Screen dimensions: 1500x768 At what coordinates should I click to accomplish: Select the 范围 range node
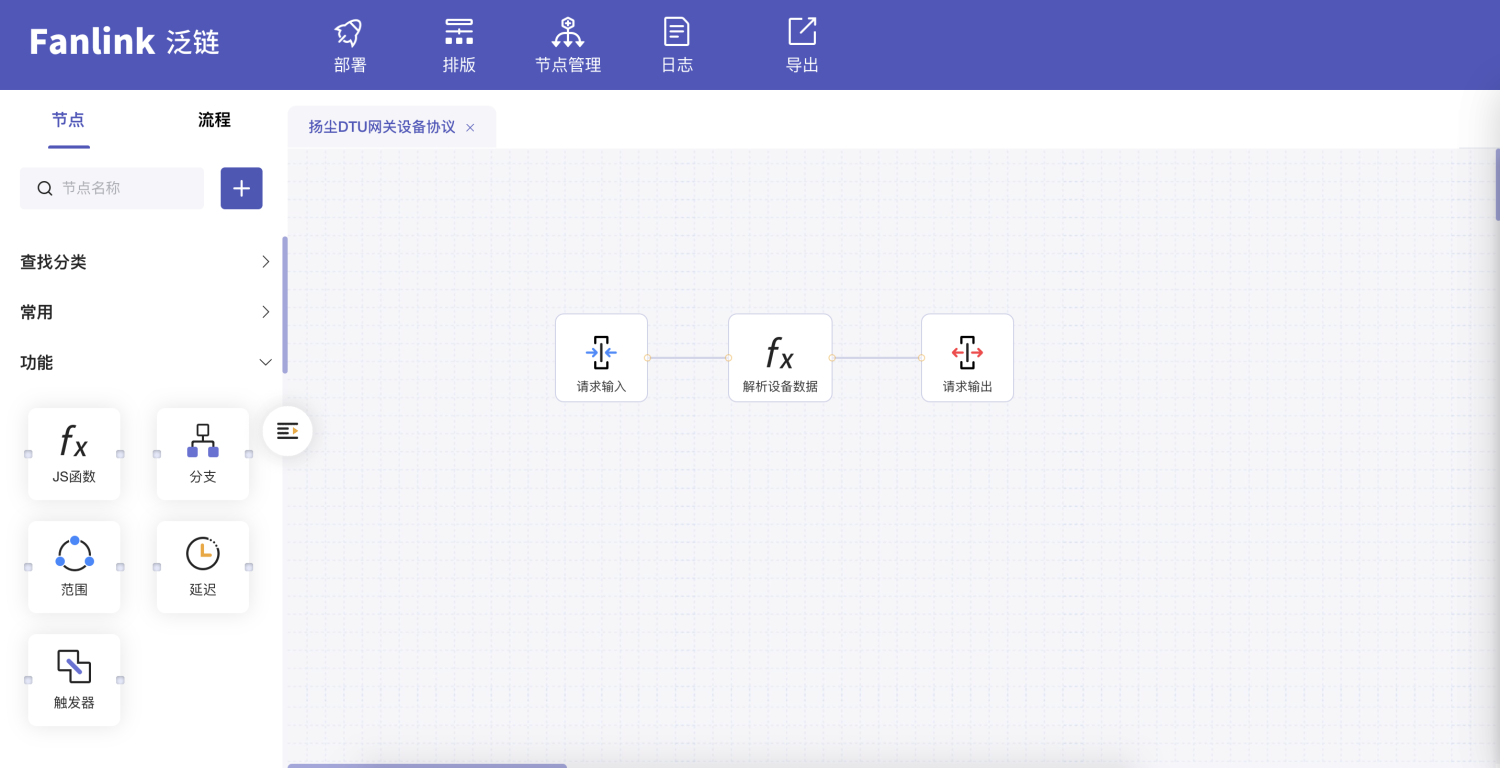74,566
